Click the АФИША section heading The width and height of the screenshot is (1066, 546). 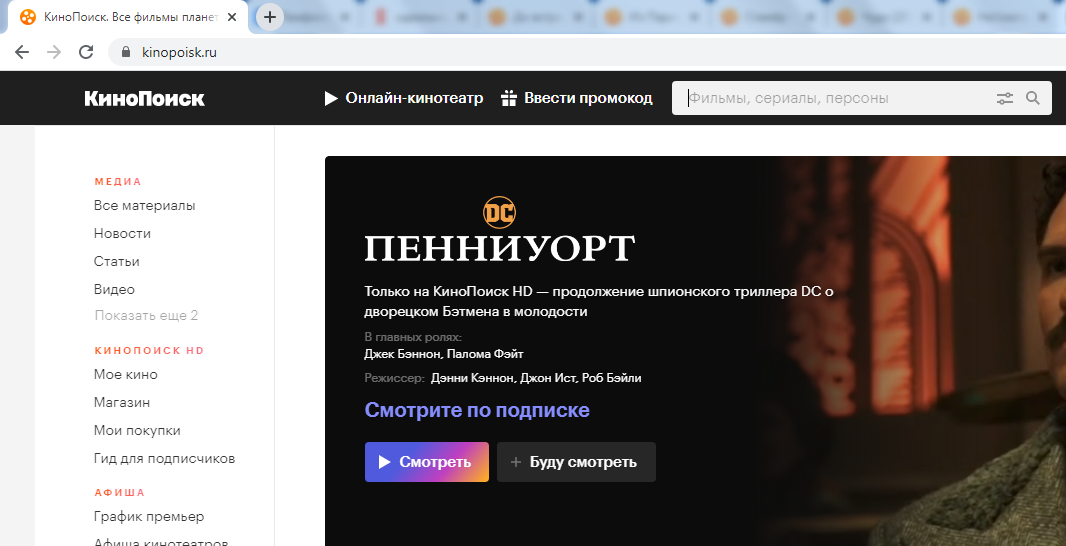[x=120, y=492]
